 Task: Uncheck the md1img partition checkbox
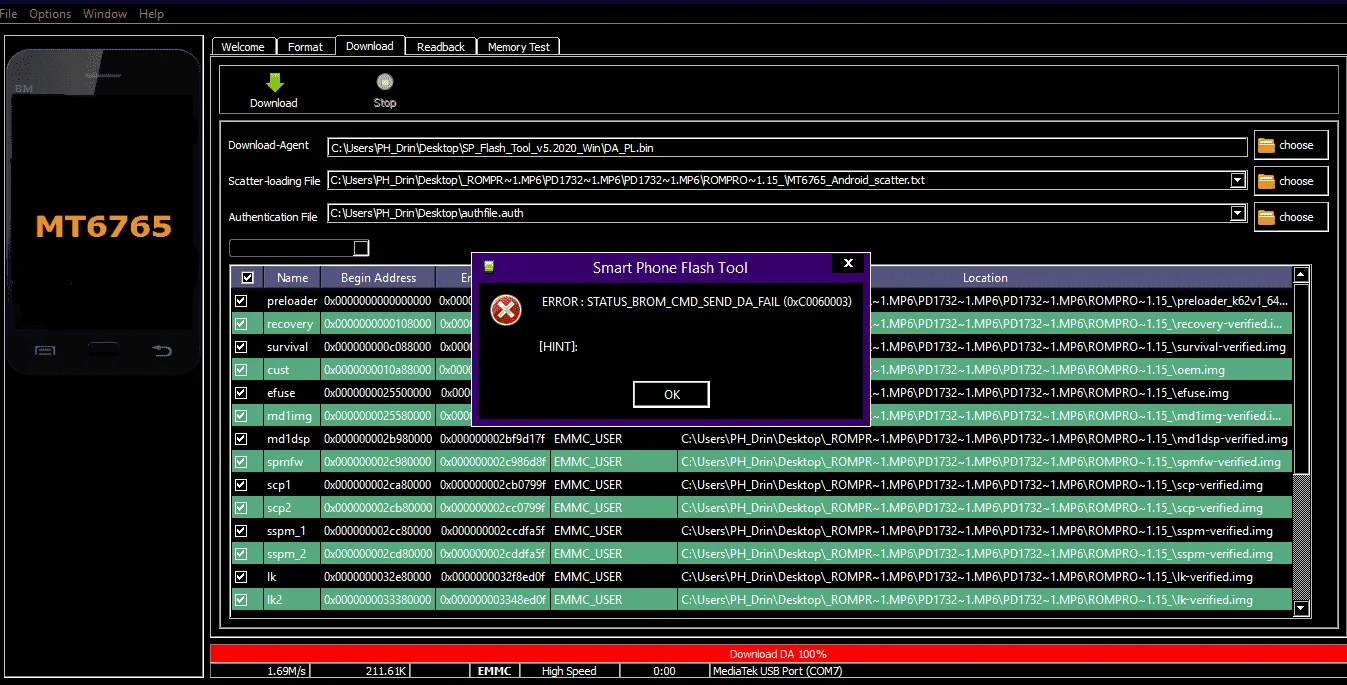point(240,416)
